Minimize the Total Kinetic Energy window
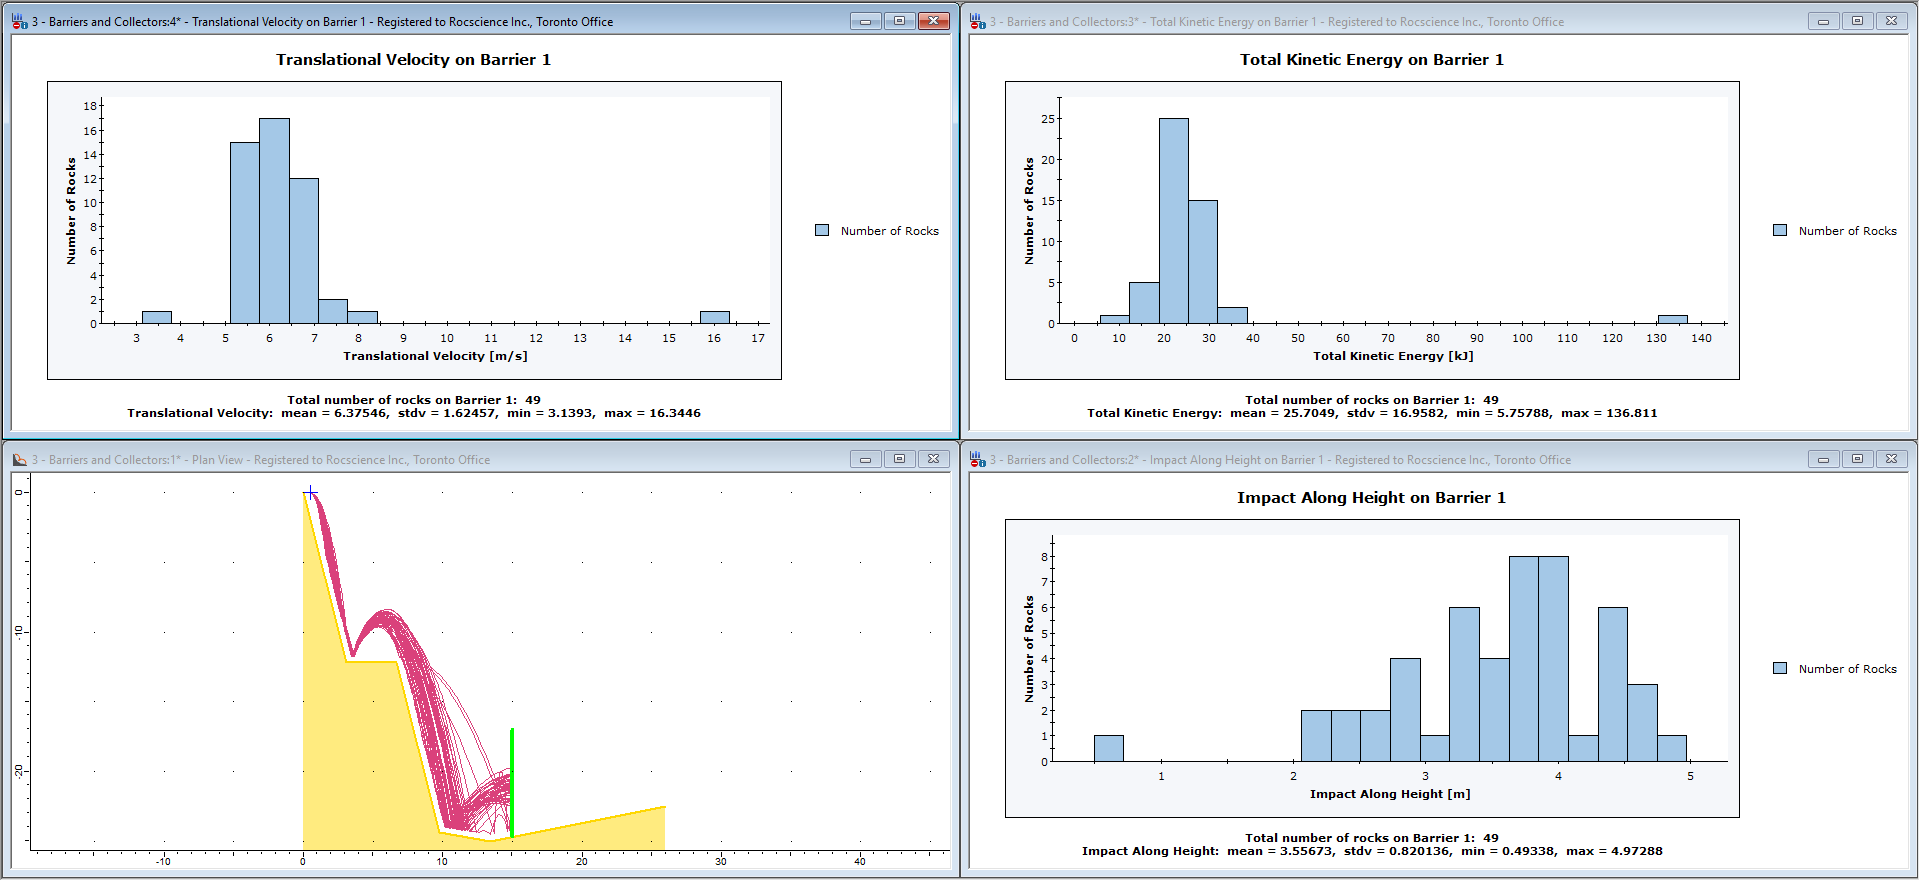 coord(1823,21)
